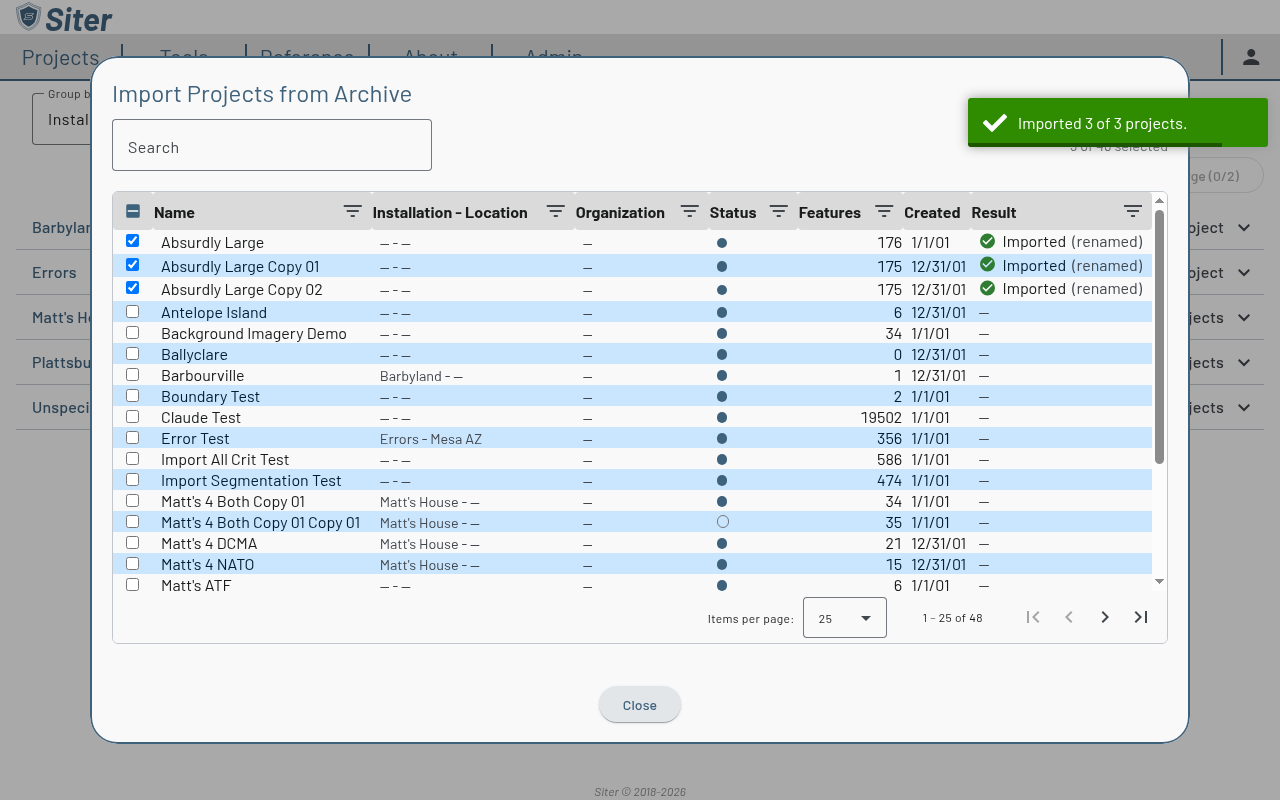Open the Result column filter icon
Screen dimensions: 1280x800
1133,212
